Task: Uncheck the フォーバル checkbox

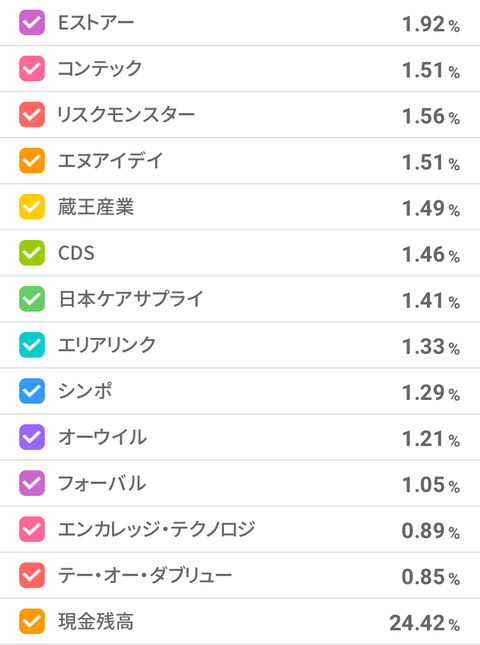Action: click(32, 483)
